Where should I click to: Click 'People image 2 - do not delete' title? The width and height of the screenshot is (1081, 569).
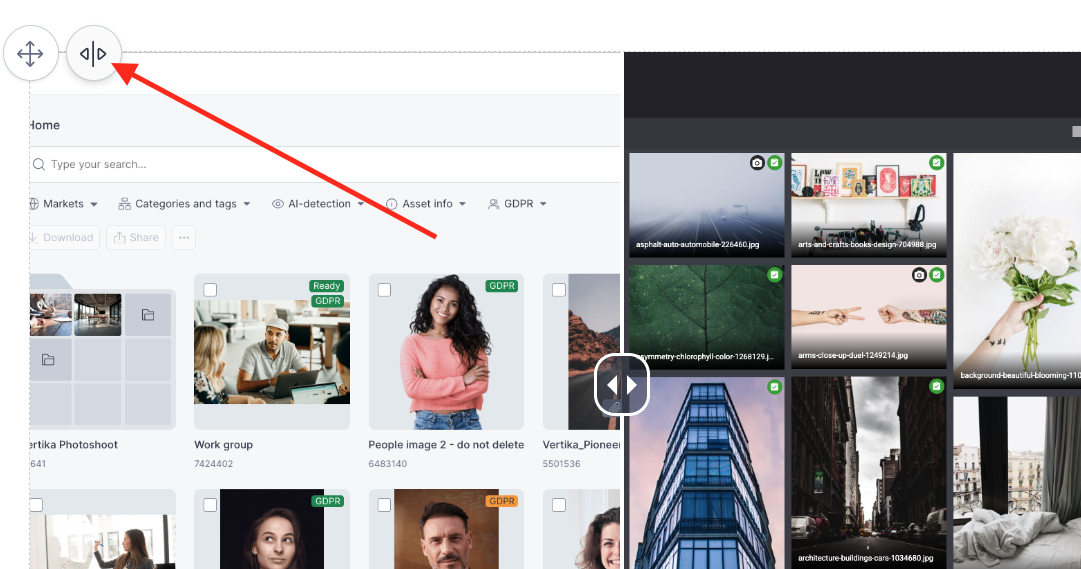tap(446, 445)
